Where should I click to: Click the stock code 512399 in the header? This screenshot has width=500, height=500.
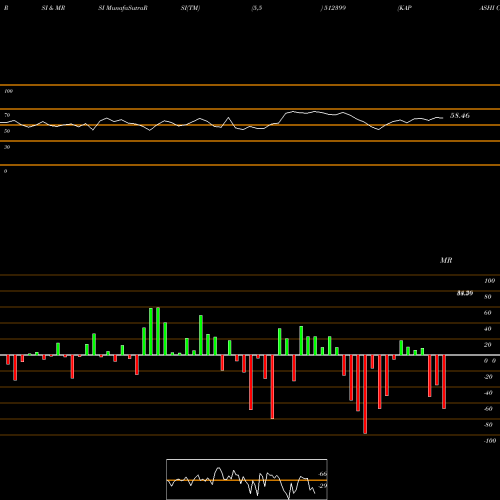click(334, 8)
